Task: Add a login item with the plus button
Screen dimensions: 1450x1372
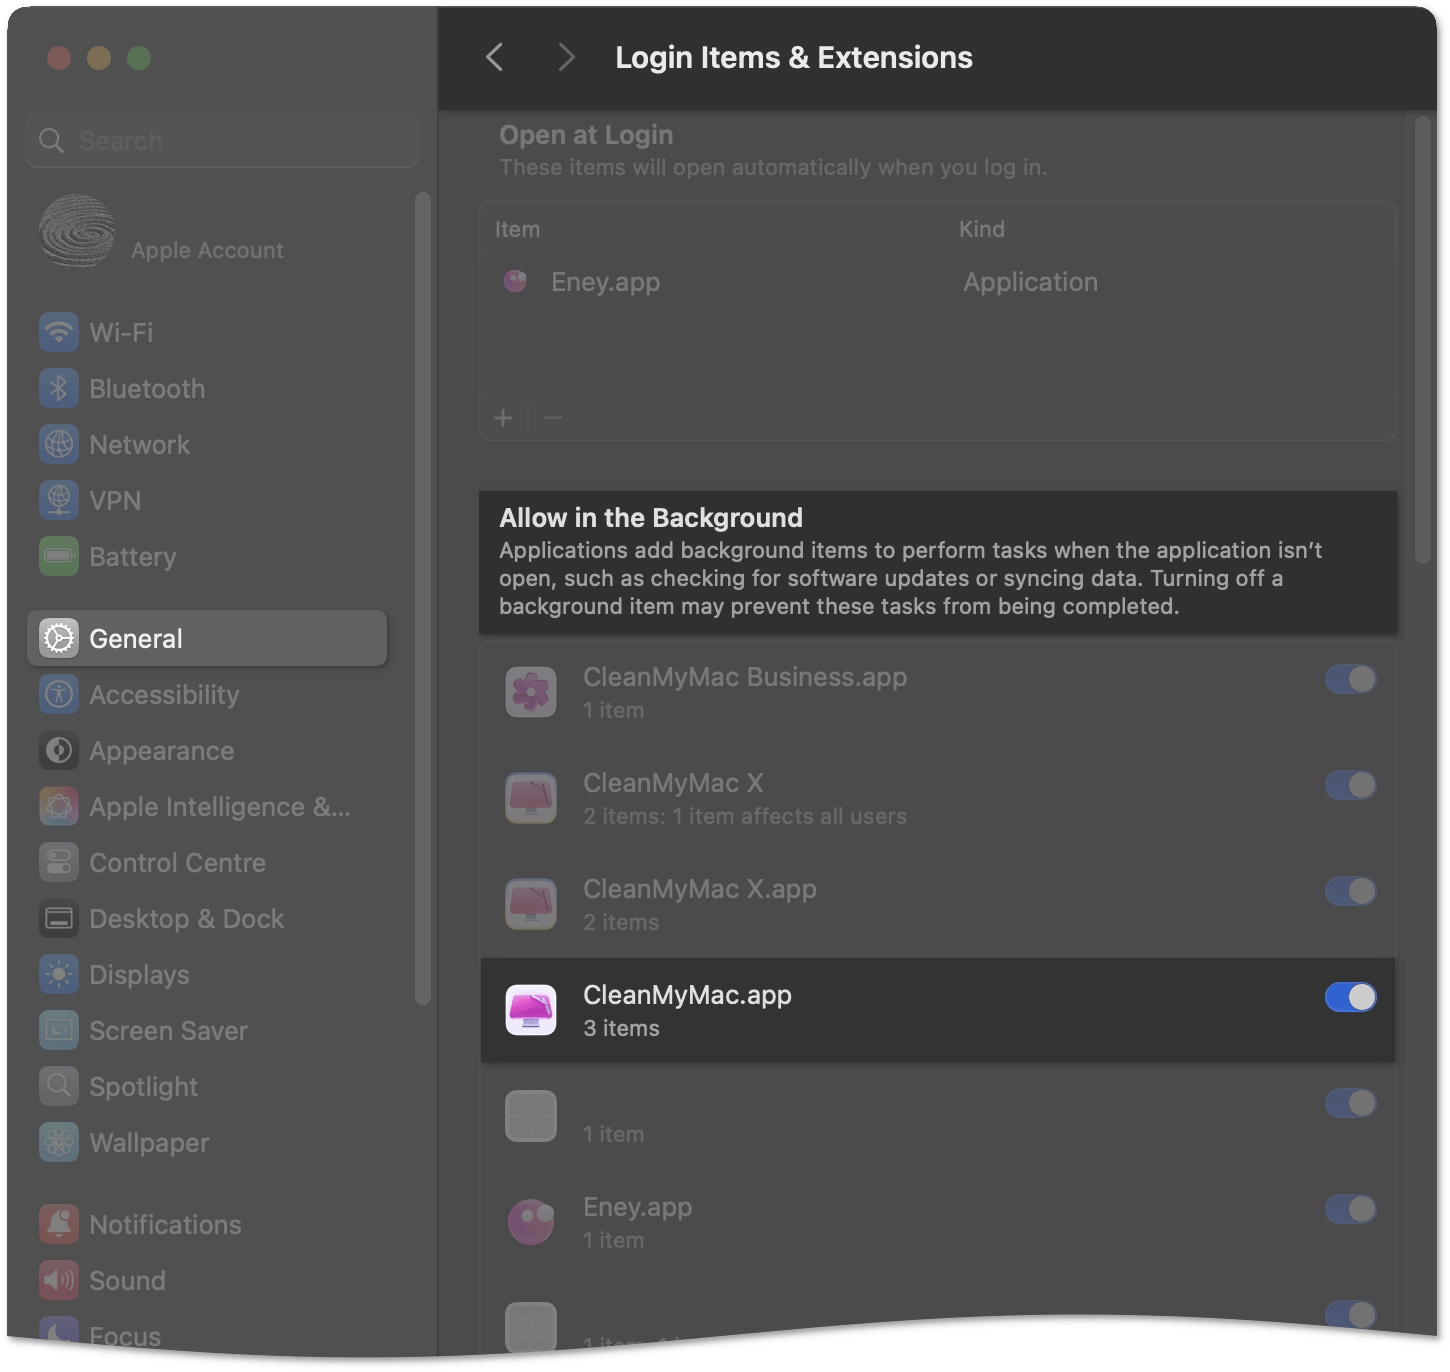Action: point(503,418)
